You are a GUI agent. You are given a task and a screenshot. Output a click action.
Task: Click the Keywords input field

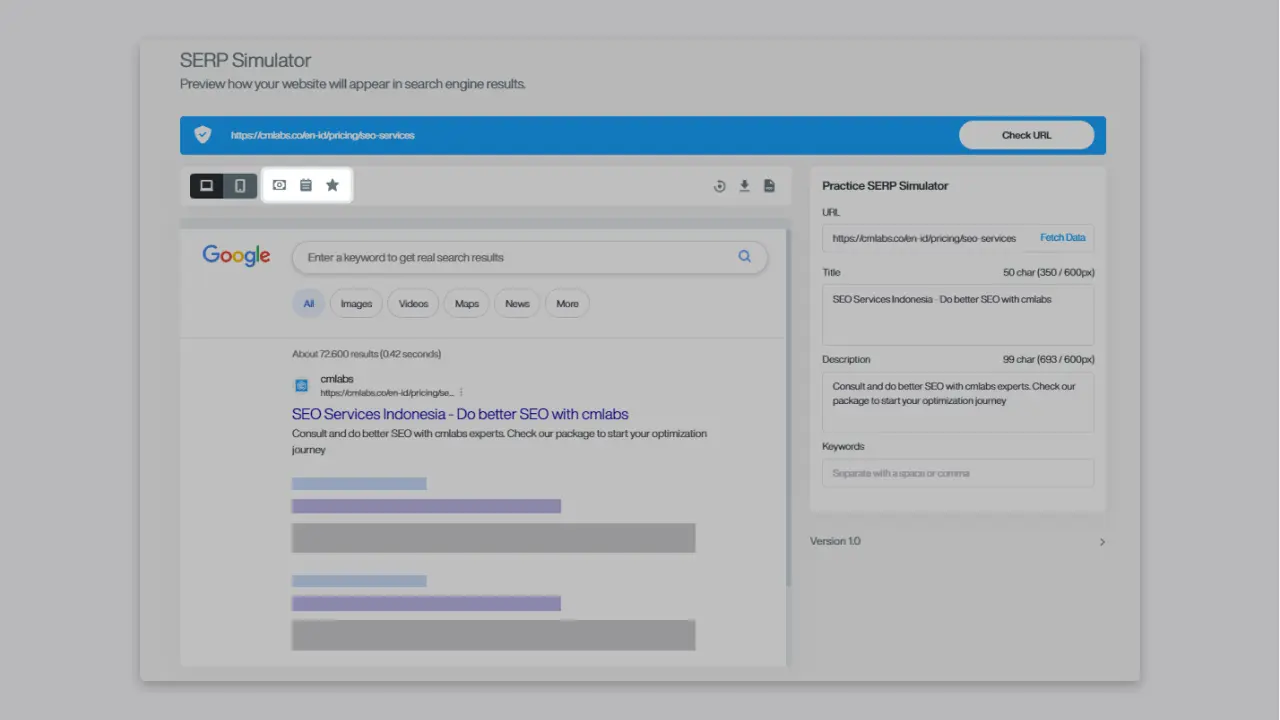[957, 472]
